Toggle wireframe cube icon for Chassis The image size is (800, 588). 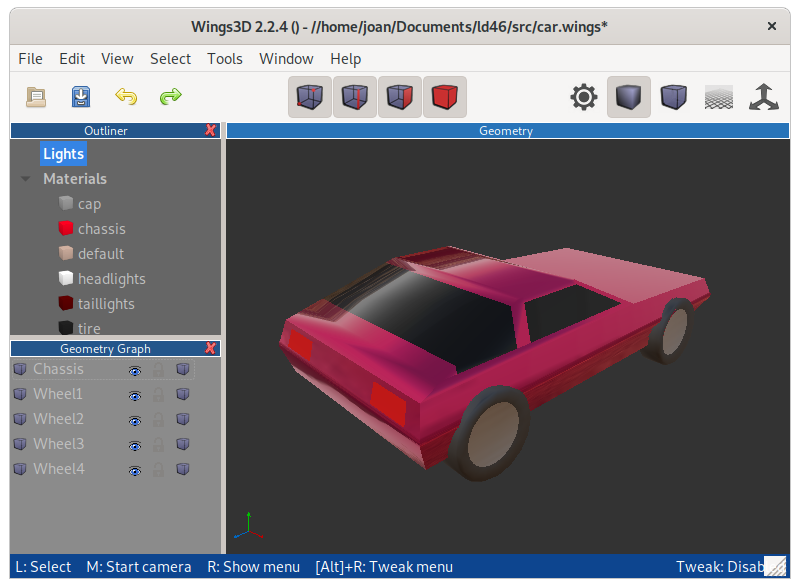coord(183,369)
